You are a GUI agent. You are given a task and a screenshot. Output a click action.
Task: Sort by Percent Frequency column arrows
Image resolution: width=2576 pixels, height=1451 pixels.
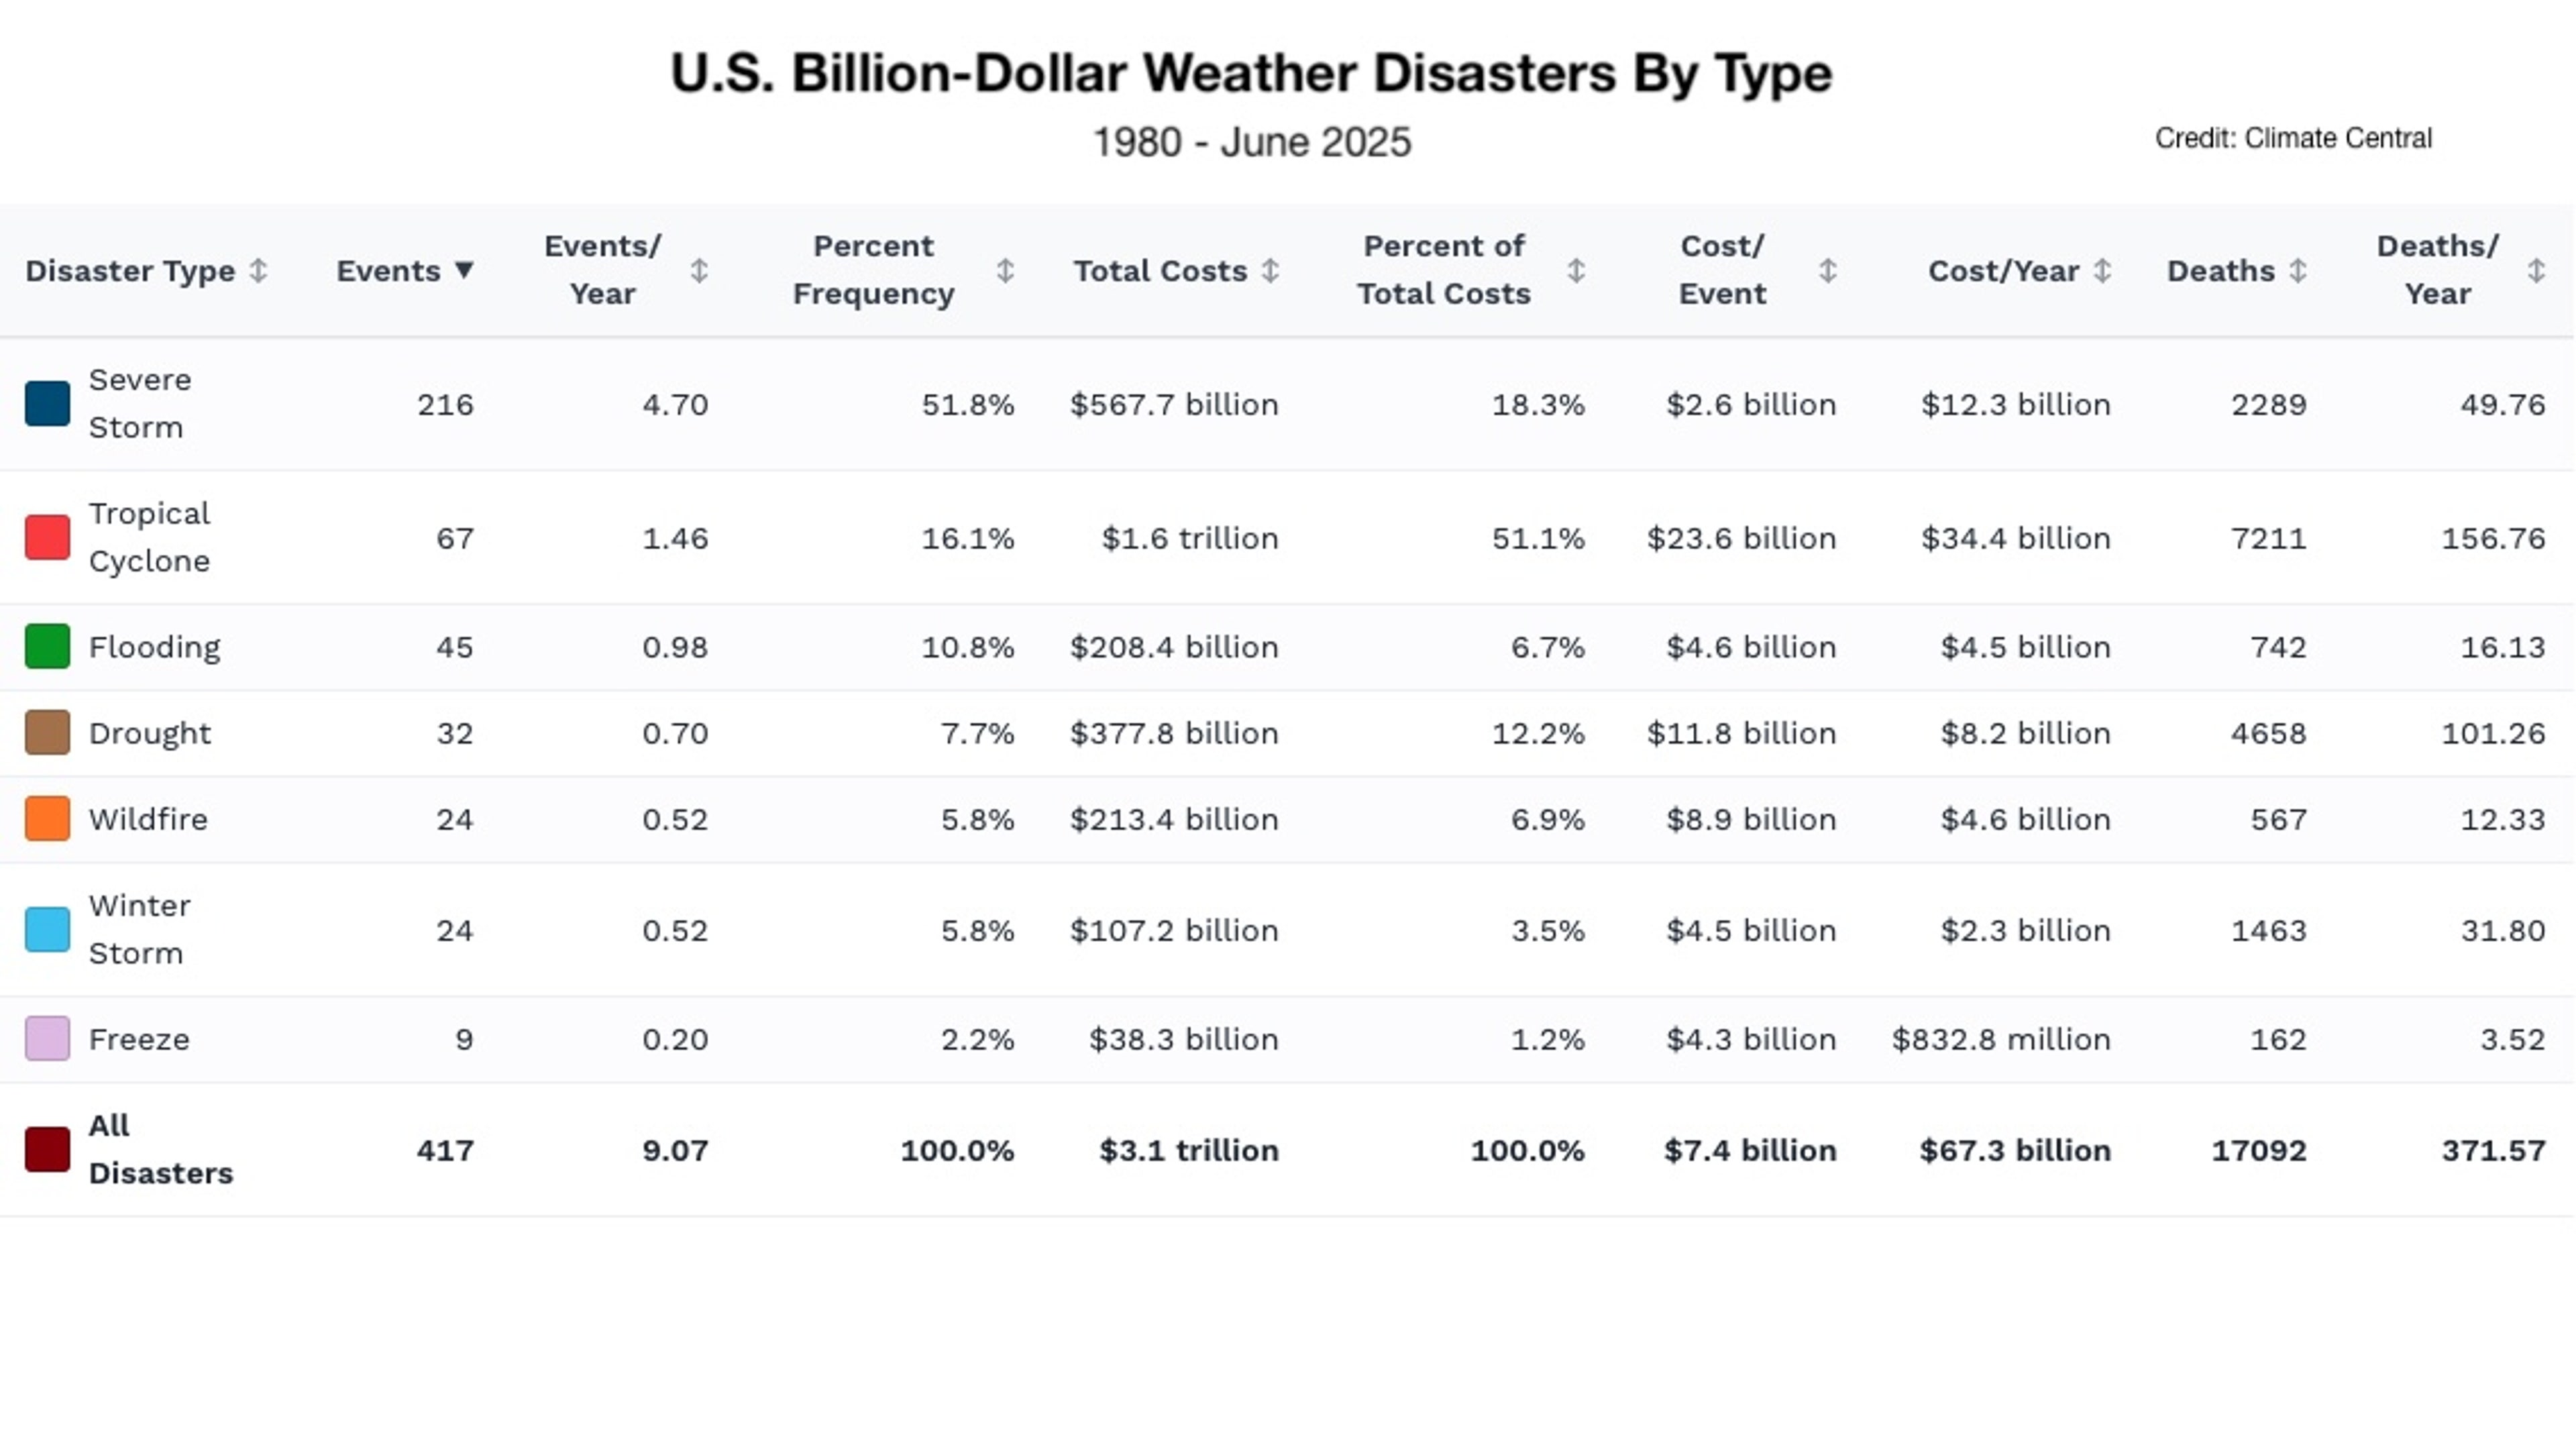pos(1005,270)
